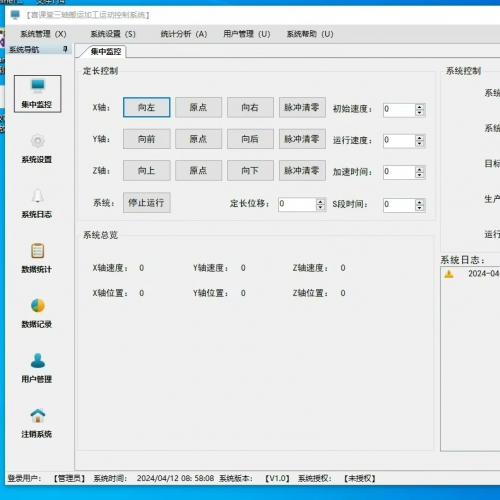Viewport: 500px width, 500px height.
Task: Click the Y轴位置 label
Action: coord(211,293)
